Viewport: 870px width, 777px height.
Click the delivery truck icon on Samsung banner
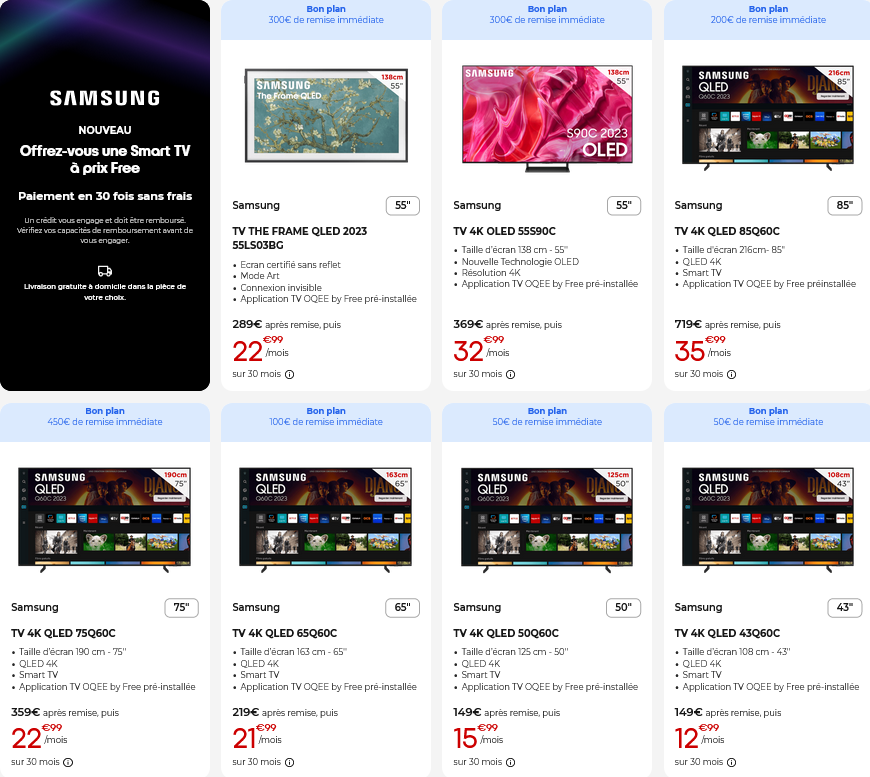105,271
